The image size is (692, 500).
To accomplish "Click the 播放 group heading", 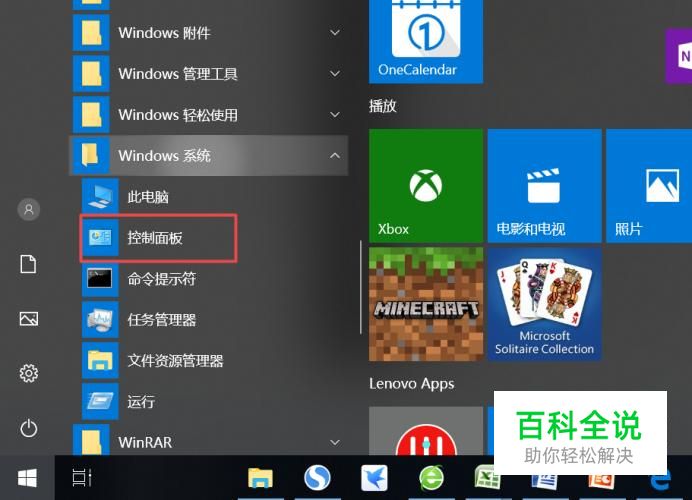I will point(383,106).
